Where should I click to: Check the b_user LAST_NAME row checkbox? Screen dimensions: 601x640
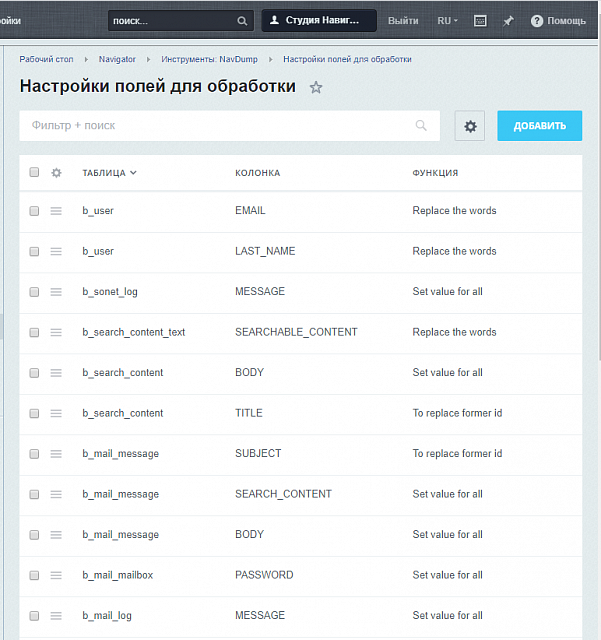click(34, 251)
